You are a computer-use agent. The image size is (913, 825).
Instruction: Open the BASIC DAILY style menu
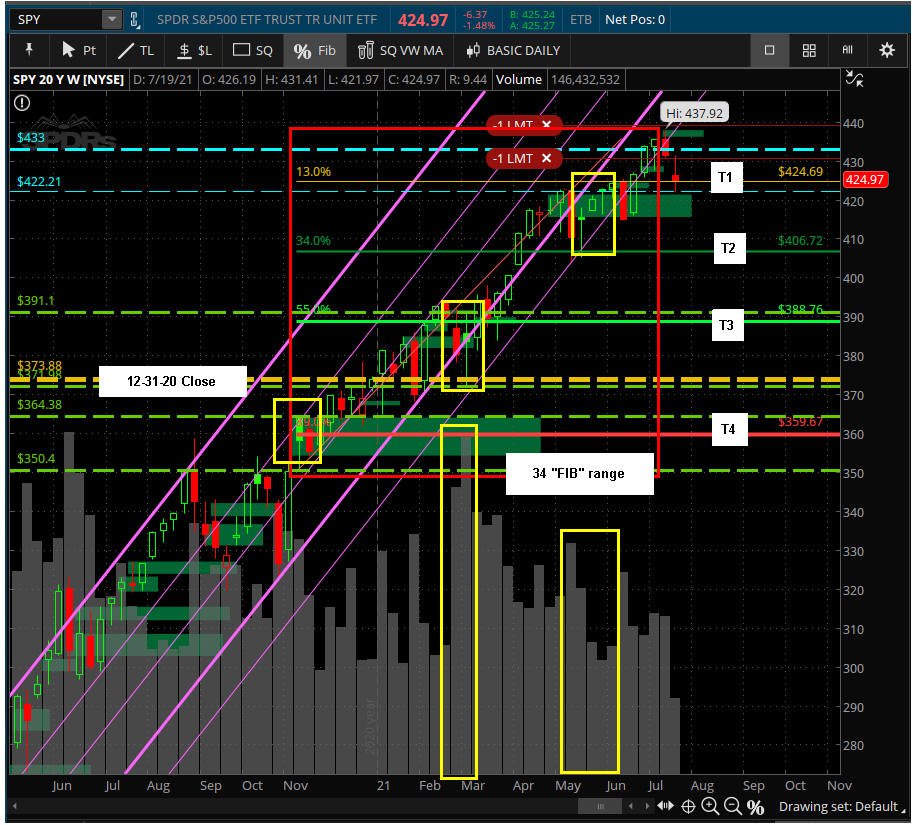tap(513, 51)
